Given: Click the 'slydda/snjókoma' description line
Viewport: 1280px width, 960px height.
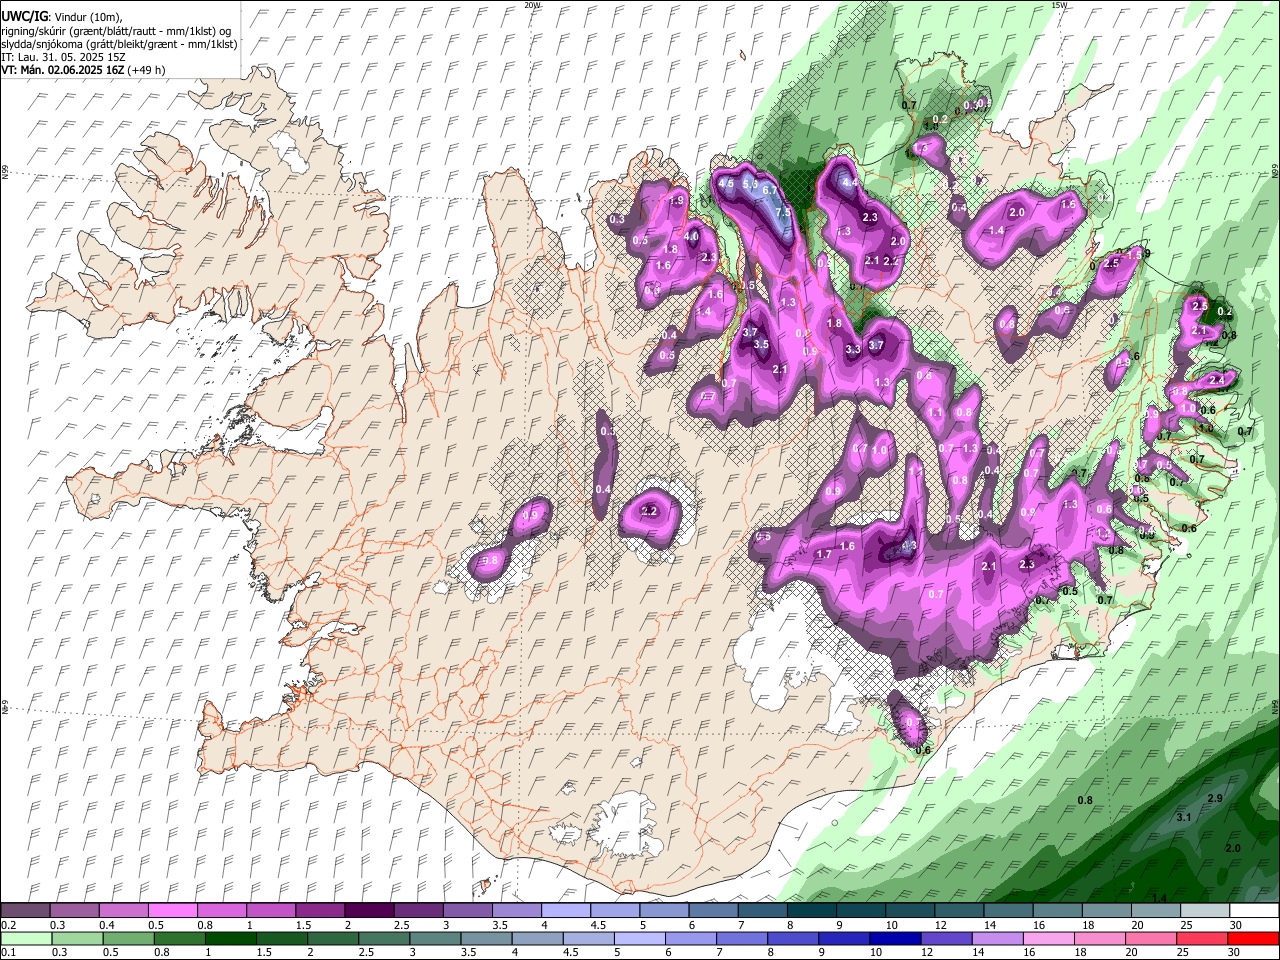Looking at the screenshot, I should tap(119, 44).
